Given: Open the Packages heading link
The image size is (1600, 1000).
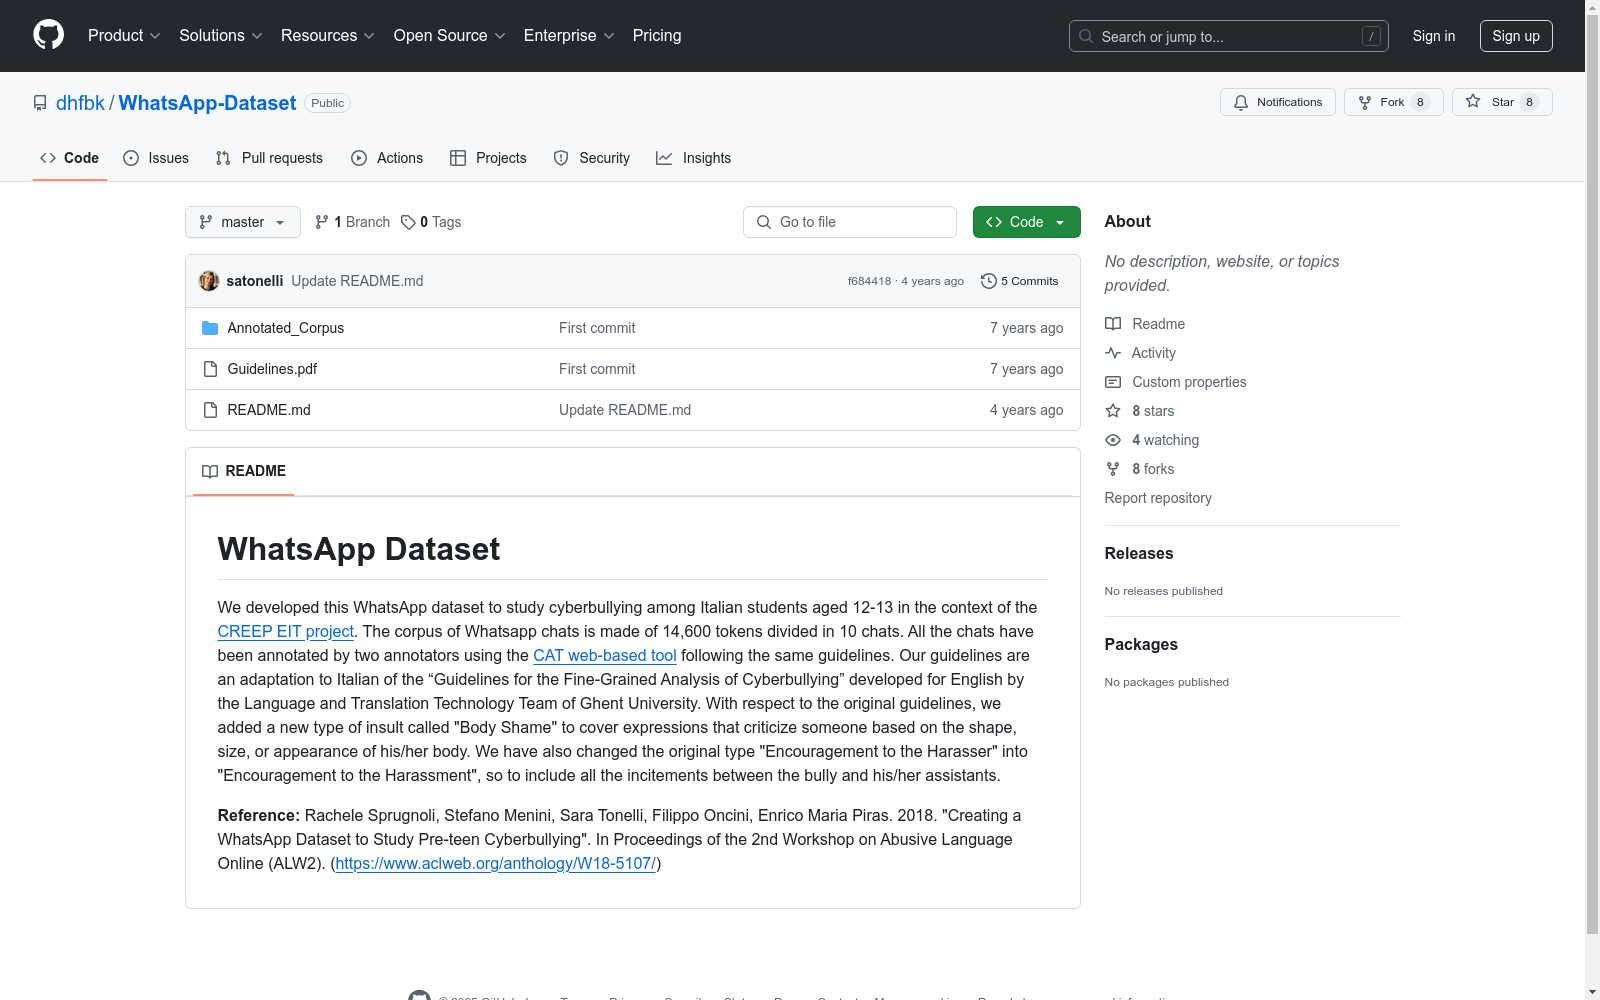Looking at the screenshot, I should tap(1141, 644).
